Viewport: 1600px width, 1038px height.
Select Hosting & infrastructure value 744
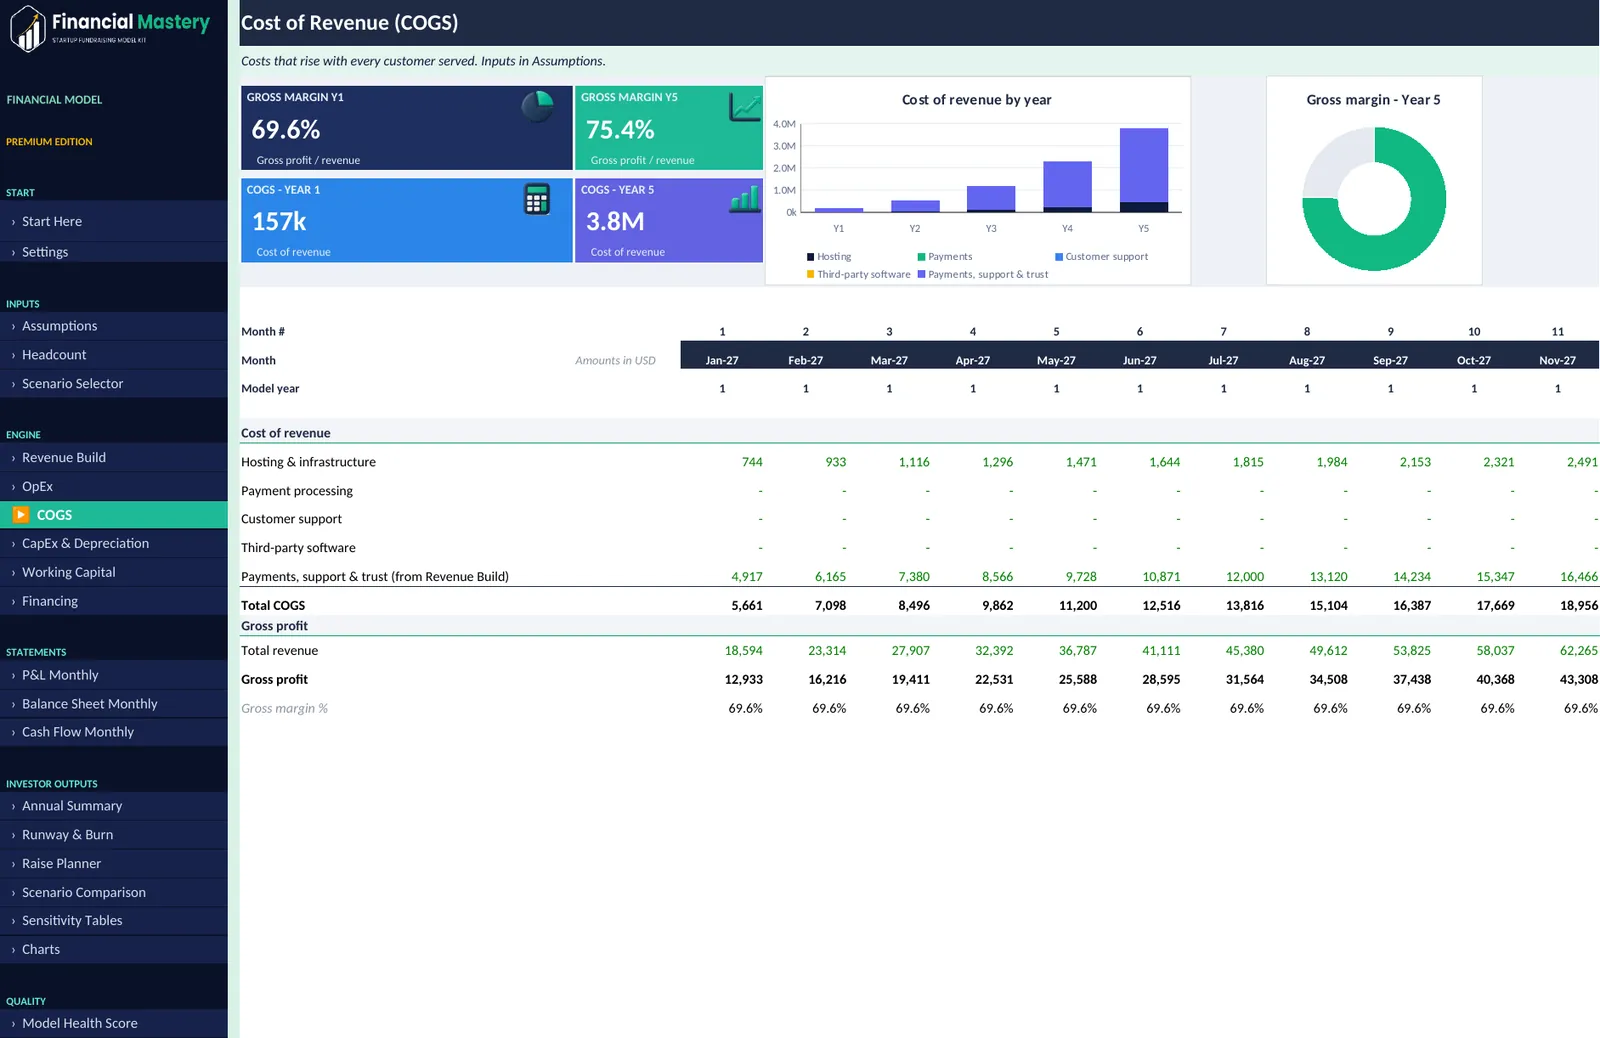pos(752,463)
